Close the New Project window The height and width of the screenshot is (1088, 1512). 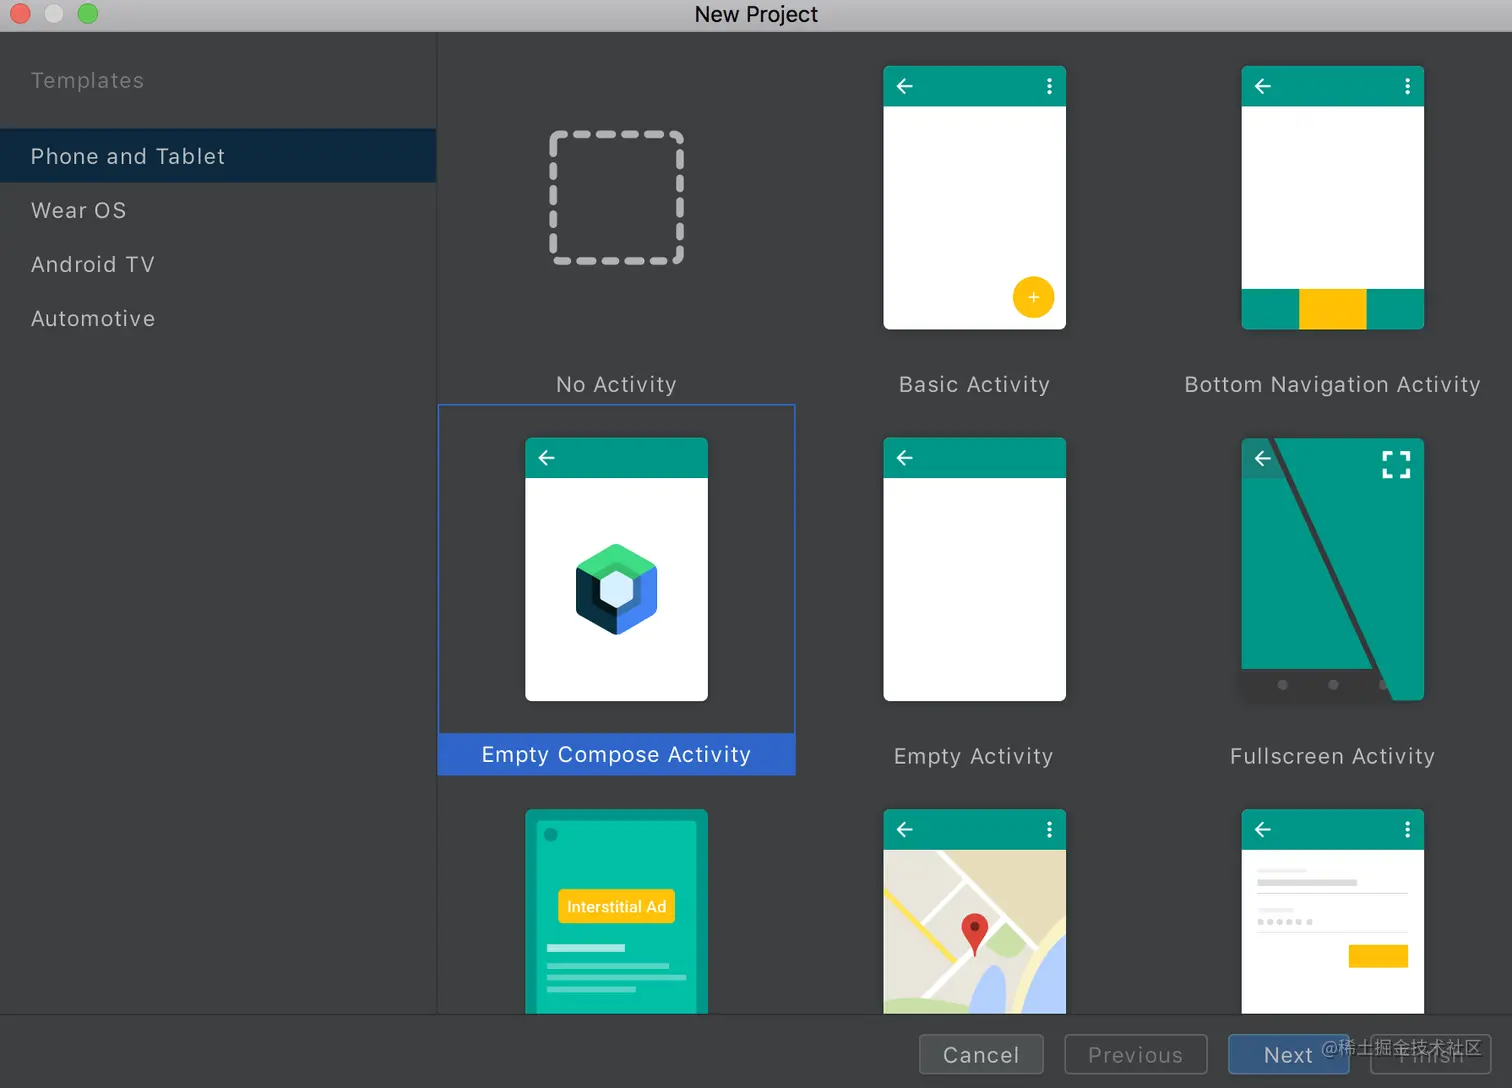[20, 13]
